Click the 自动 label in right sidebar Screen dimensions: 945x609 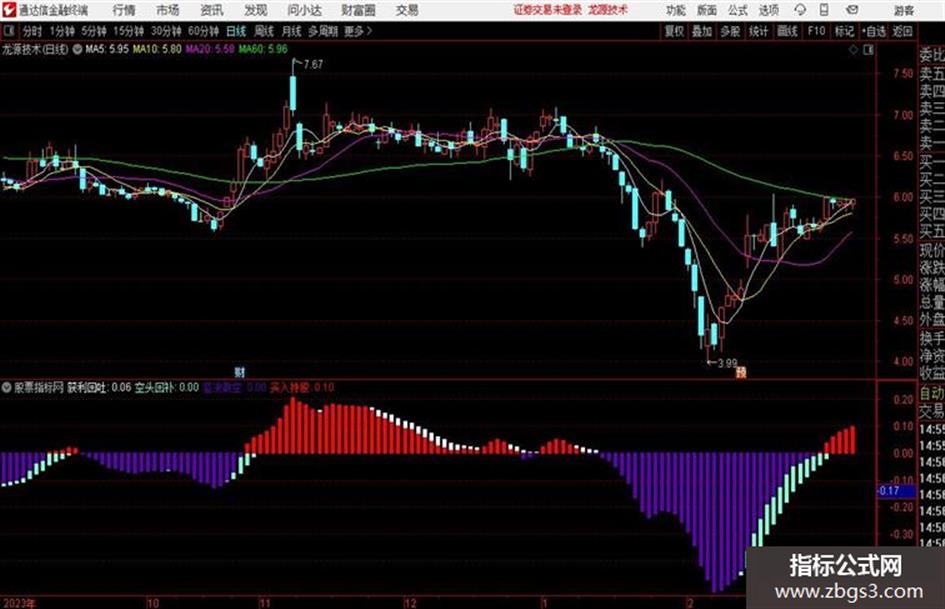click(x=932, y=393)
